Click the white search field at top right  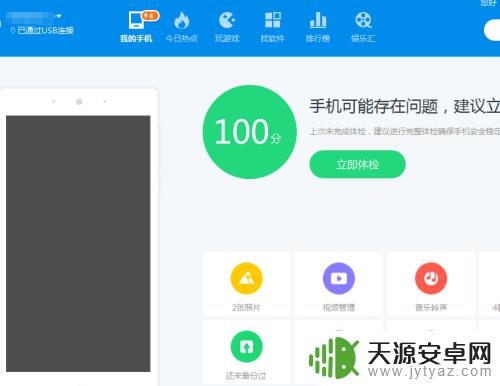(x=492, y=30)
